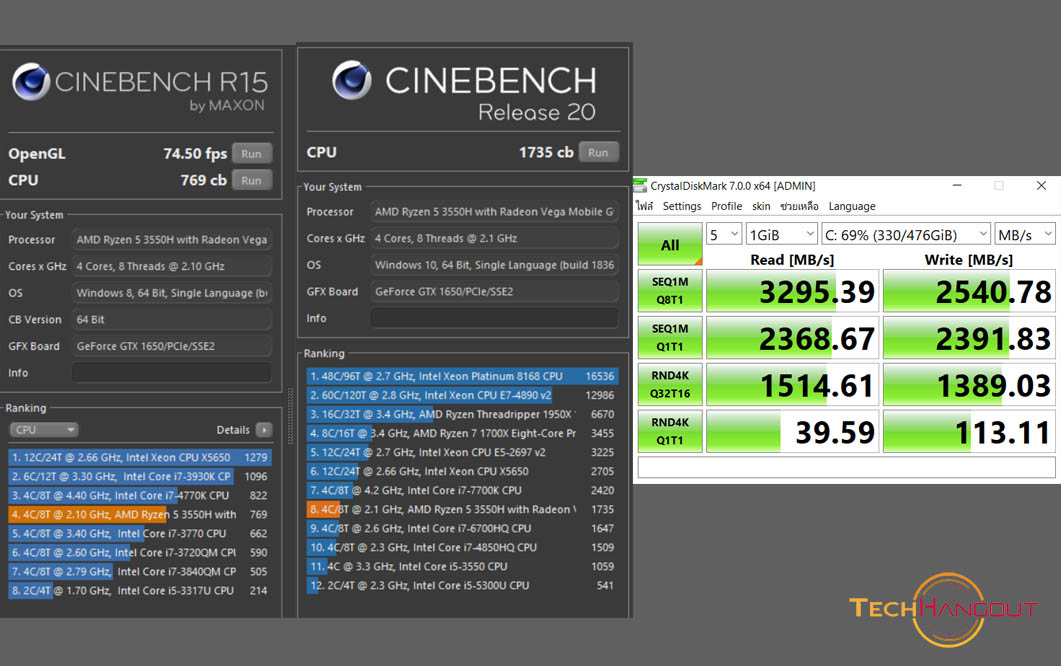The width and height of the screenshot is (1061, 666).
Task: Select the Core i7-3930K row scoring 1096
Action: (140, 476)
